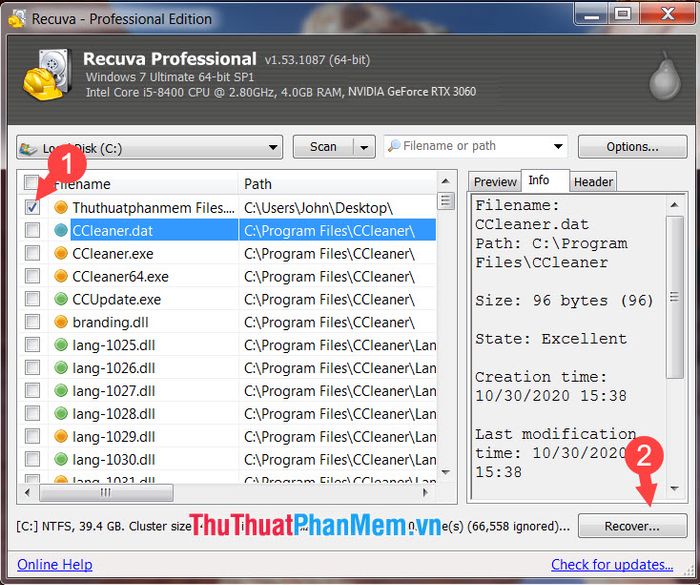This screenshot has width=700, height=585.
Task: Click in the Filename or path search field
Action: pyautogui.click(x=475, y=146)
